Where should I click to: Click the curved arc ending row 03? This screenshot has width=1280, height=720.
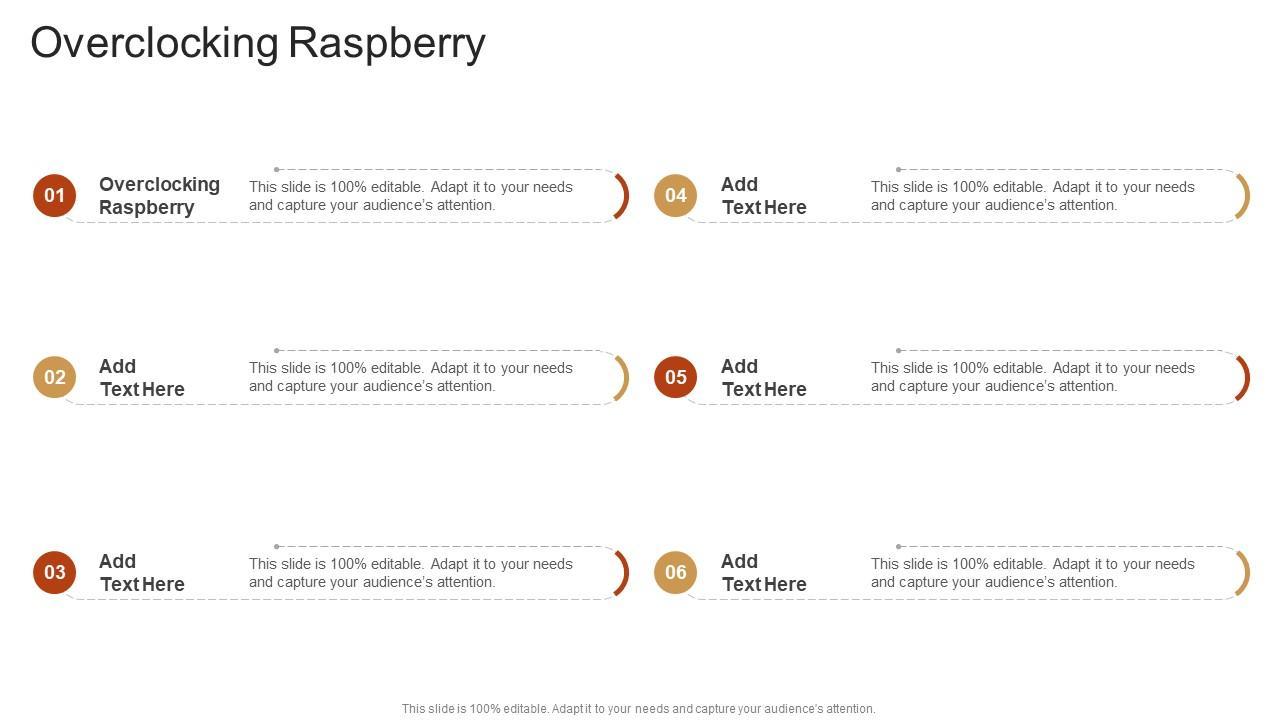tap(623, 573)
